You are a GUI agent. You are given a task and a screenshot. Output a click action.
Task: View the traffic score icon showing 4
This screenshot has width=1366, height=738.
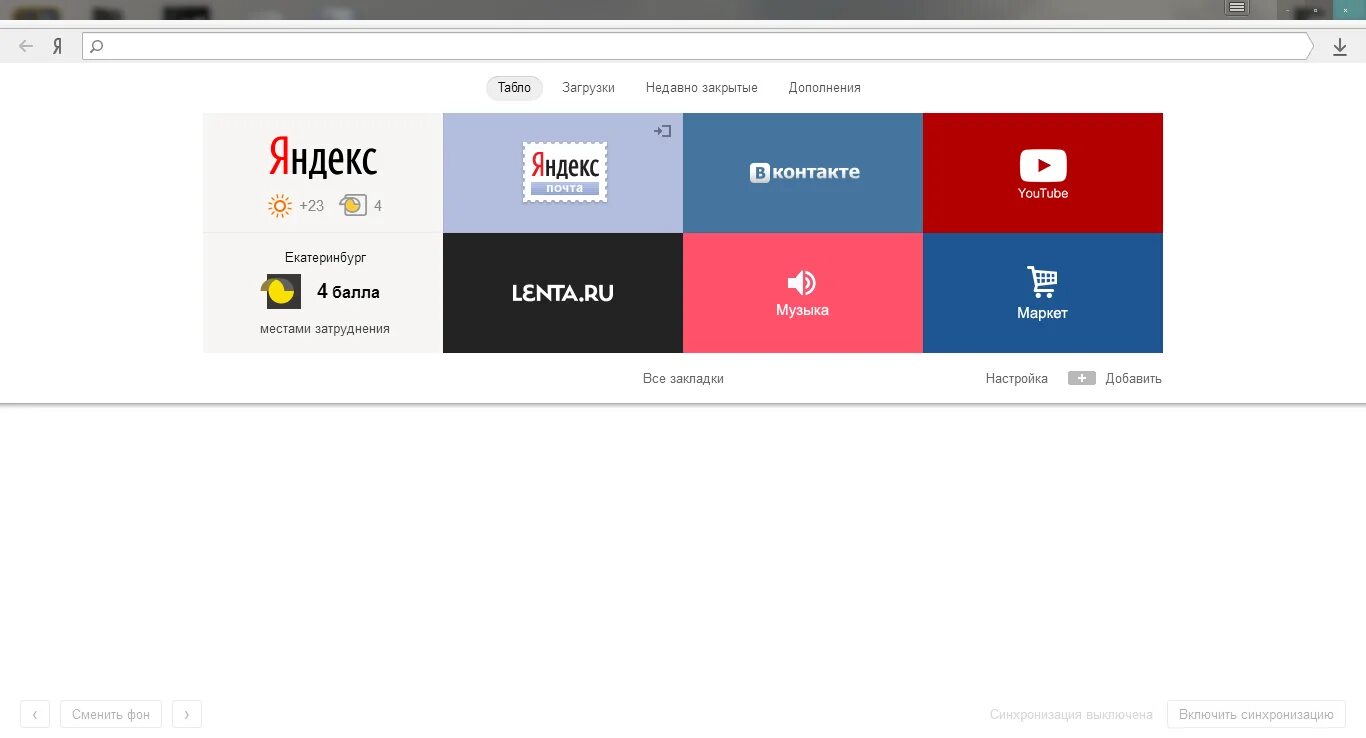(x=353, y=206)
